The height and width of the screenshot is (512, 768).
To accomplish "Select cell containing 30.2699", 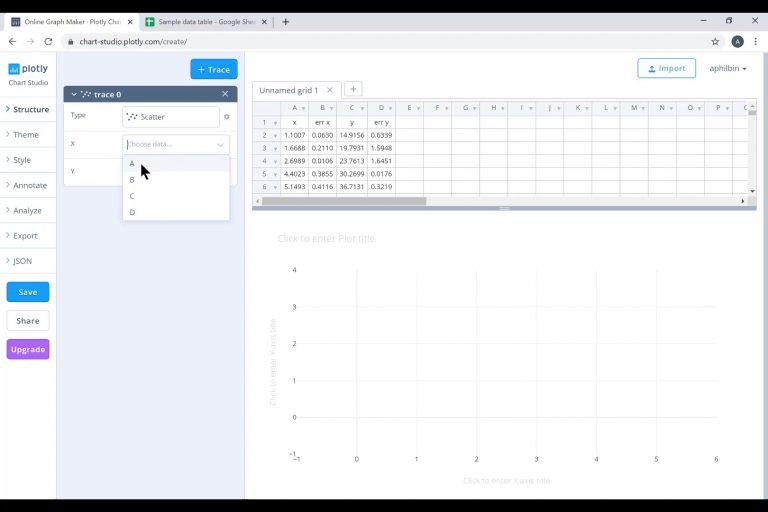I will coord(351,174).
